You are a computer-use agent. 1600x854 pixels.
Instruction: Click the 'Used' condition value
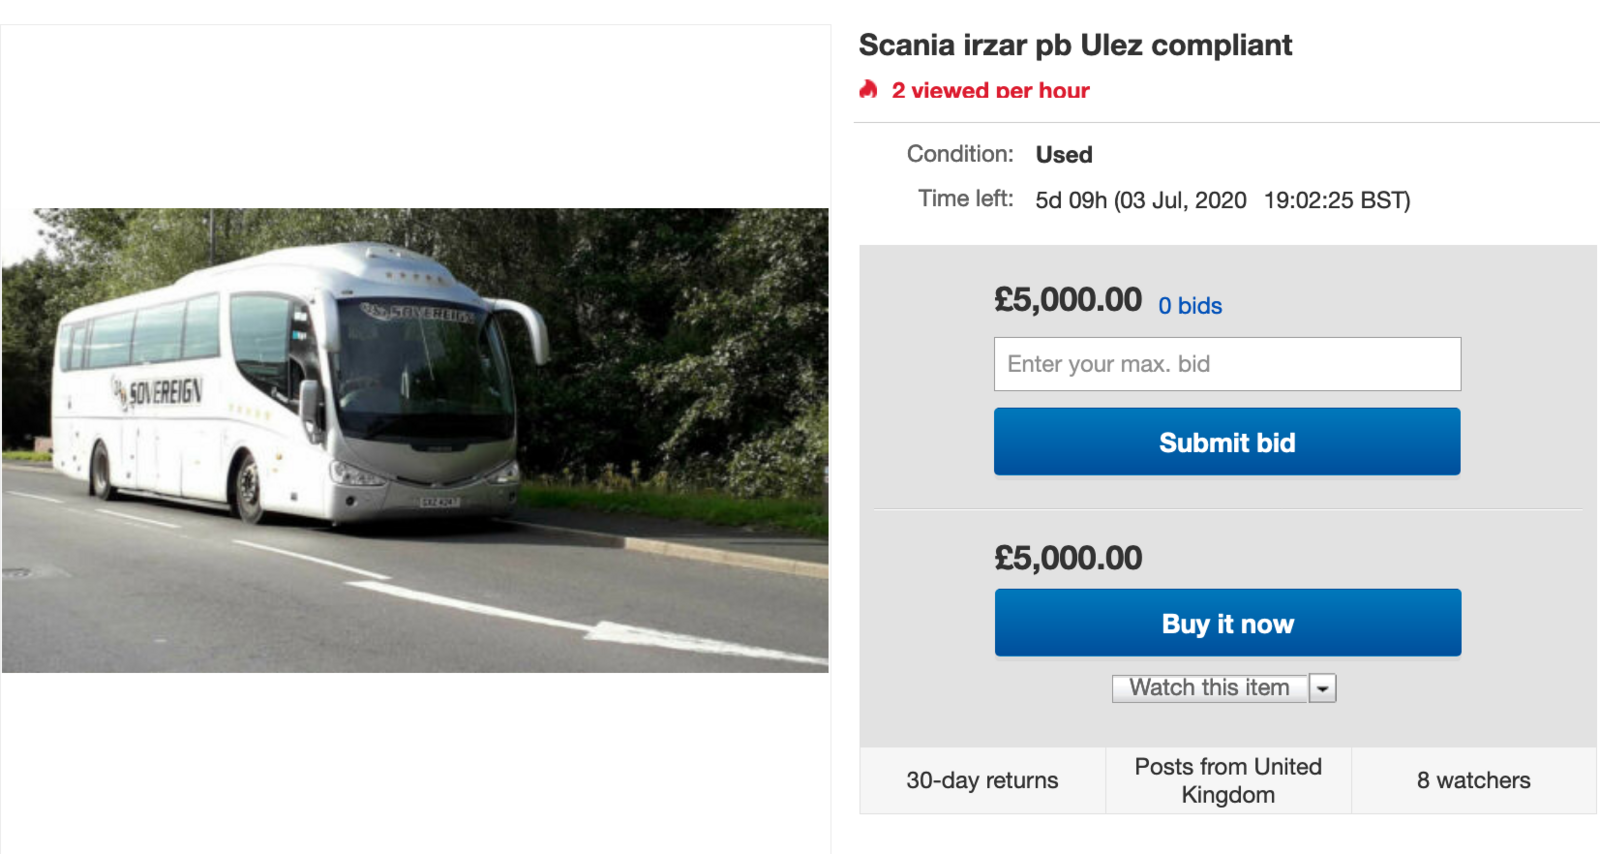(x=1063, y=155)
